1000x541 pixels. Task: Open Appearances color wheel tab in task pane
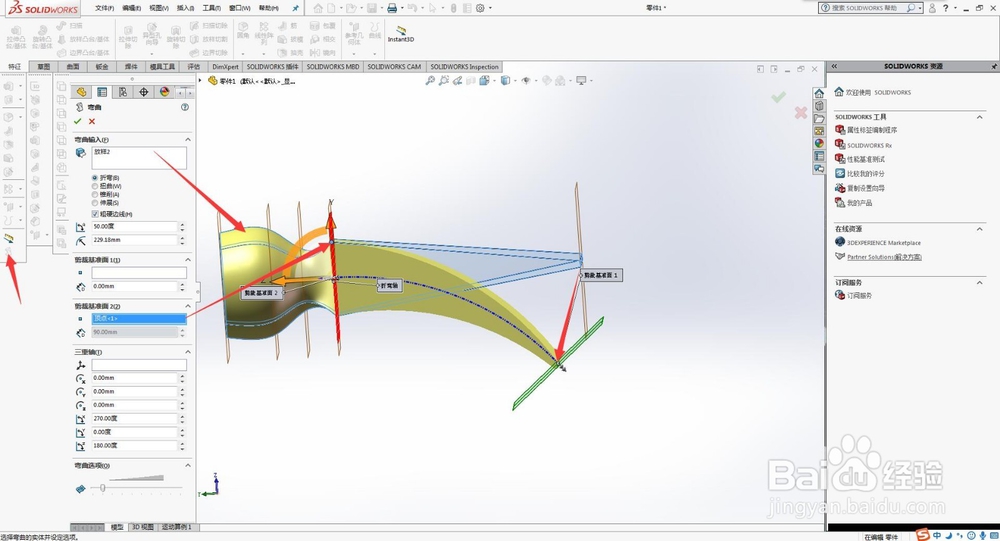819,144
